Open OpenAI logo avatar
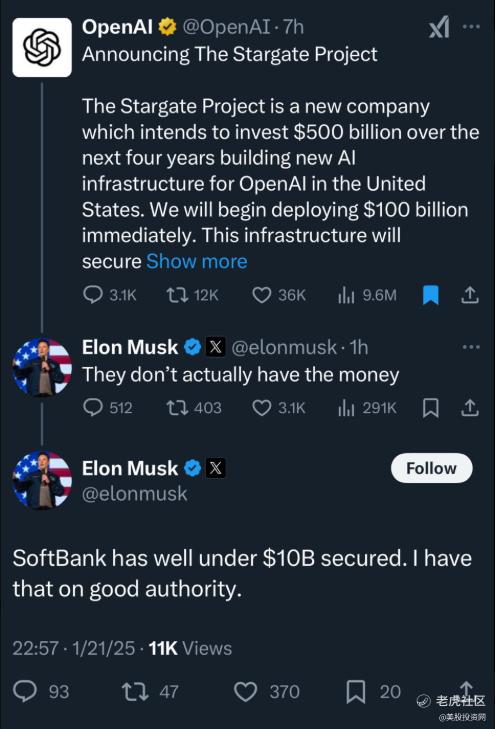 (42, 47)
